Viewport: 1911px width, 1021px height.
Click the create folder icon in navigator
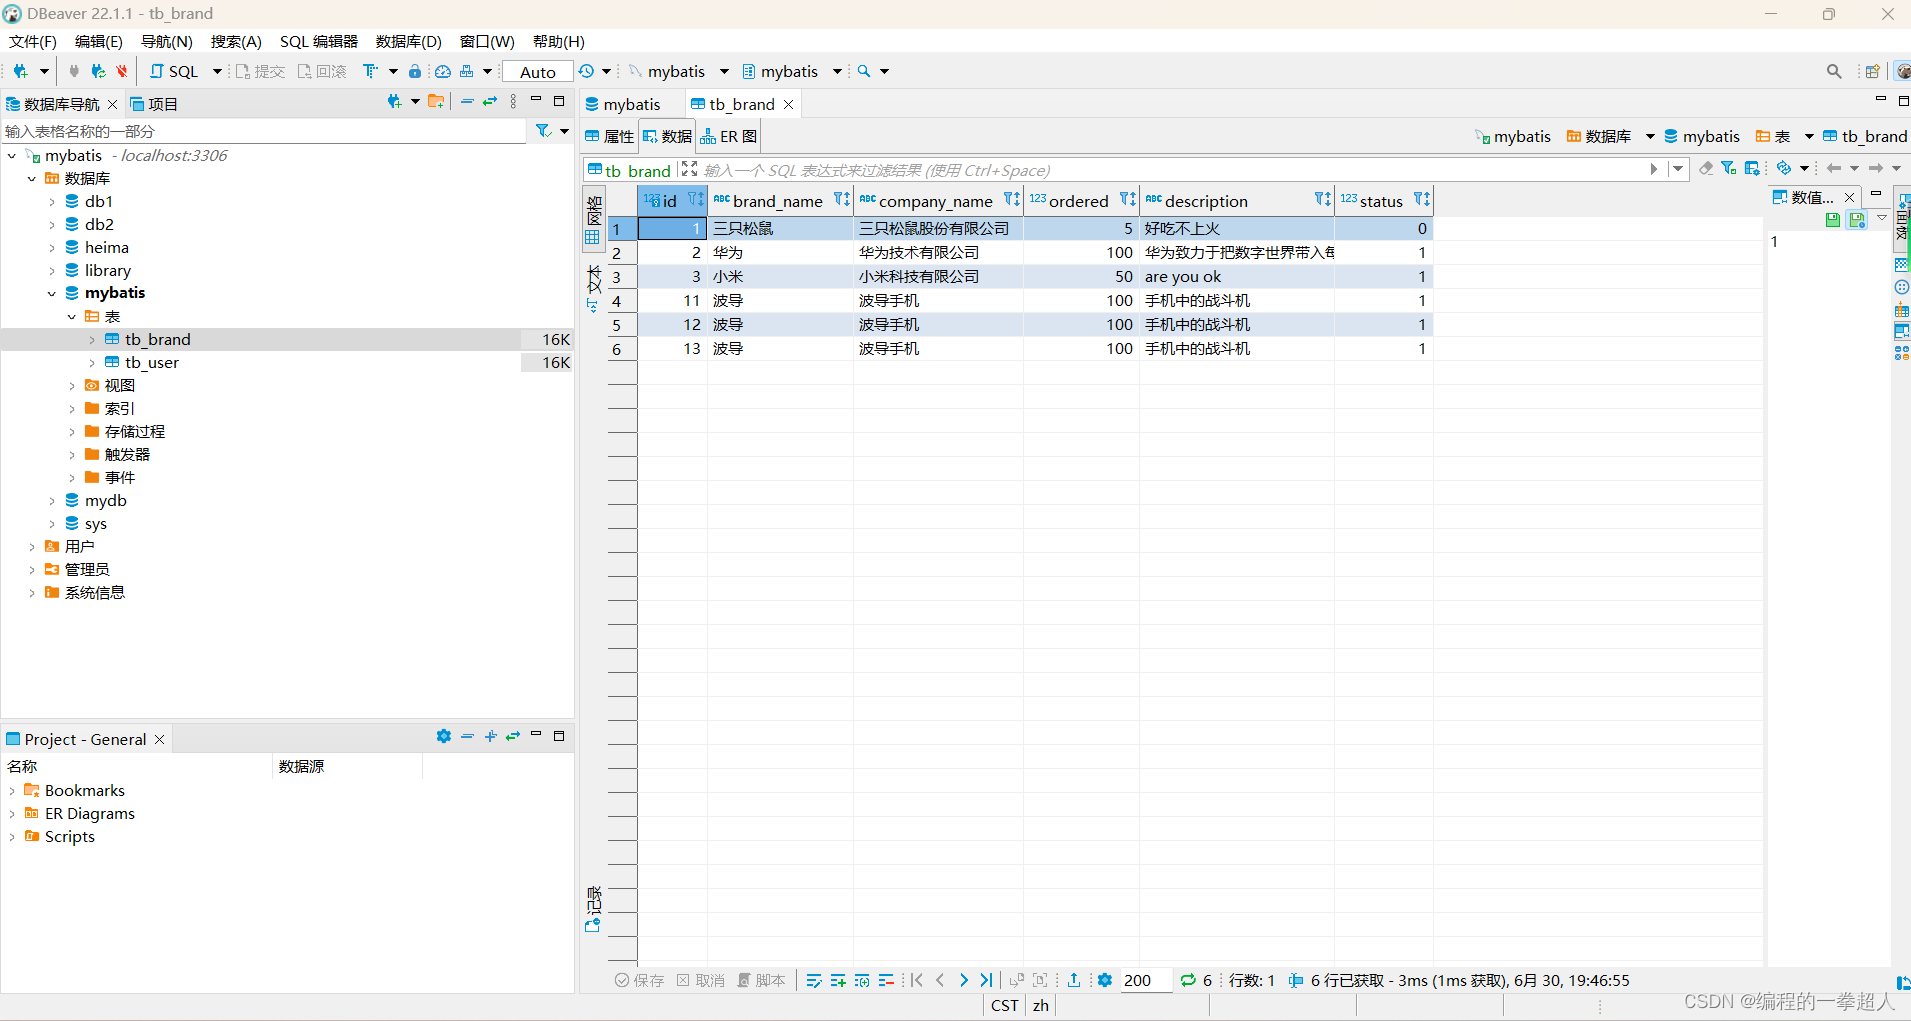(436, 102)
